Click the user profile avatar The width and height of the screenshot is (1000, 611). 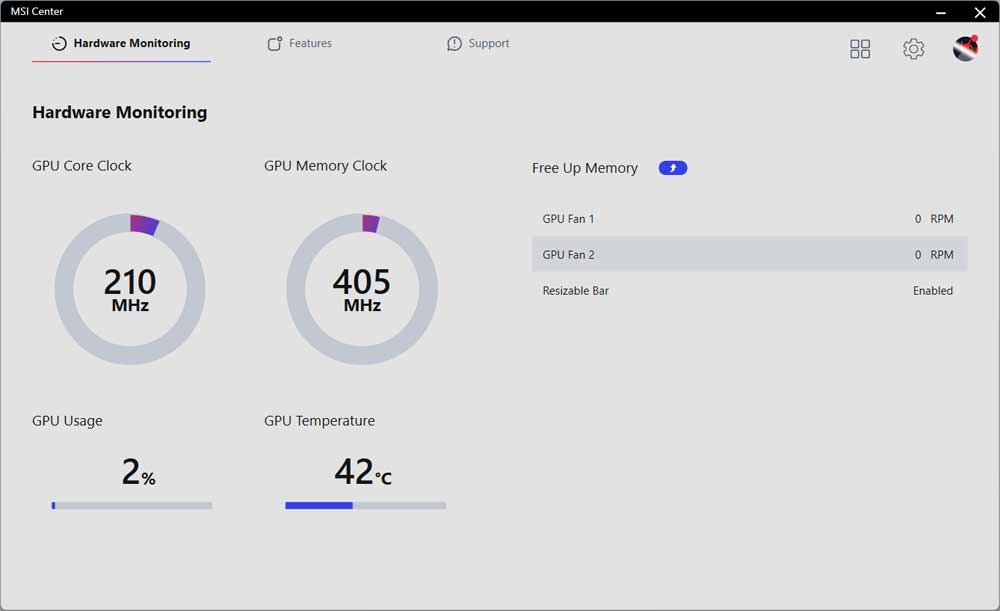coord(966,48)
